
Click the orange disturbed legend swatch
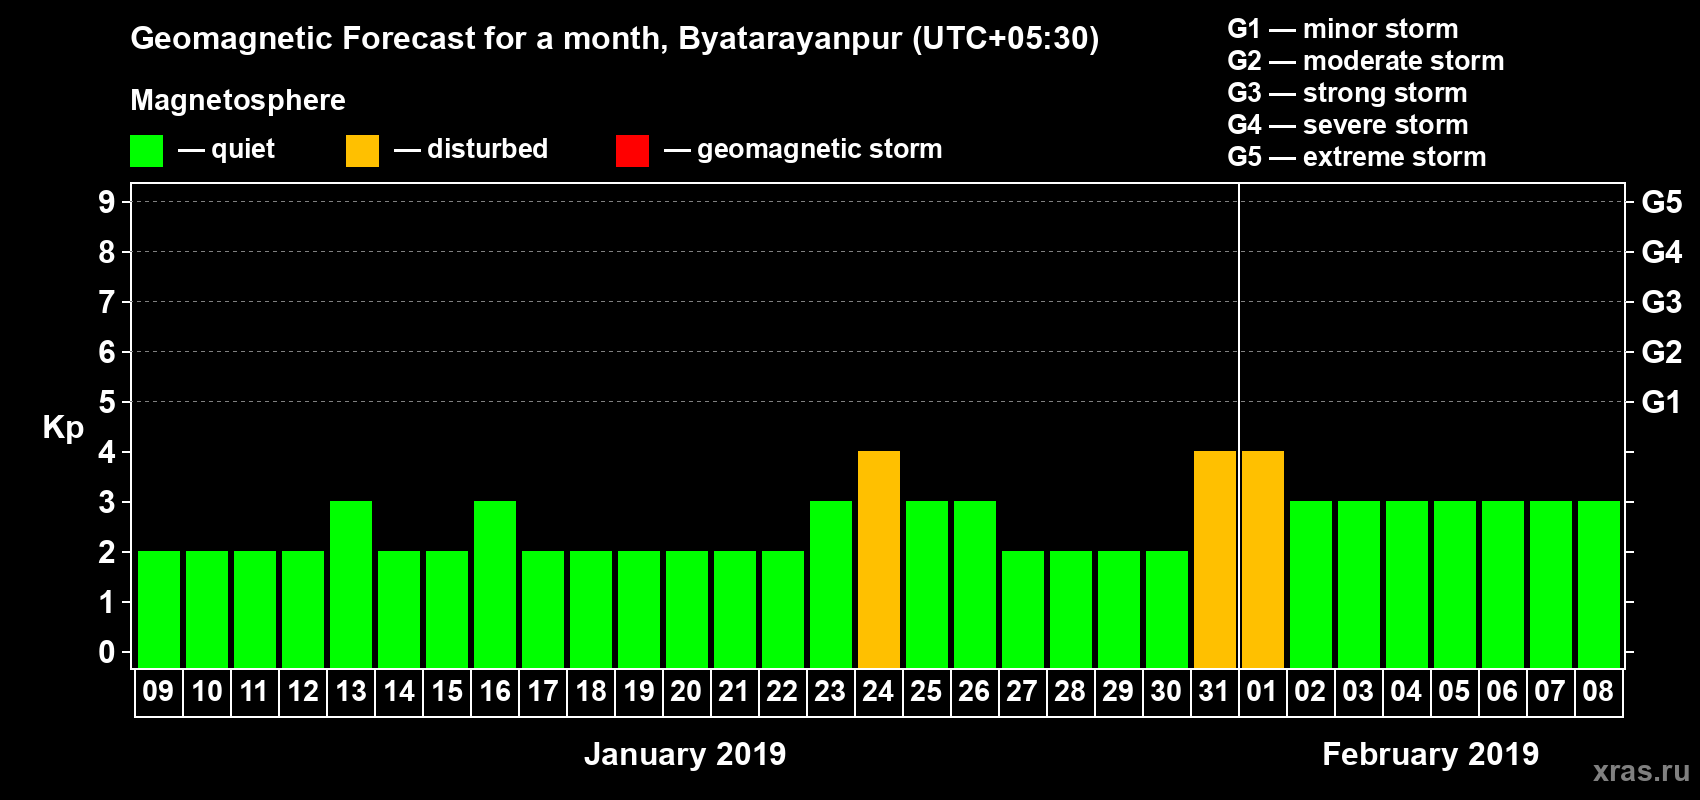362,151
